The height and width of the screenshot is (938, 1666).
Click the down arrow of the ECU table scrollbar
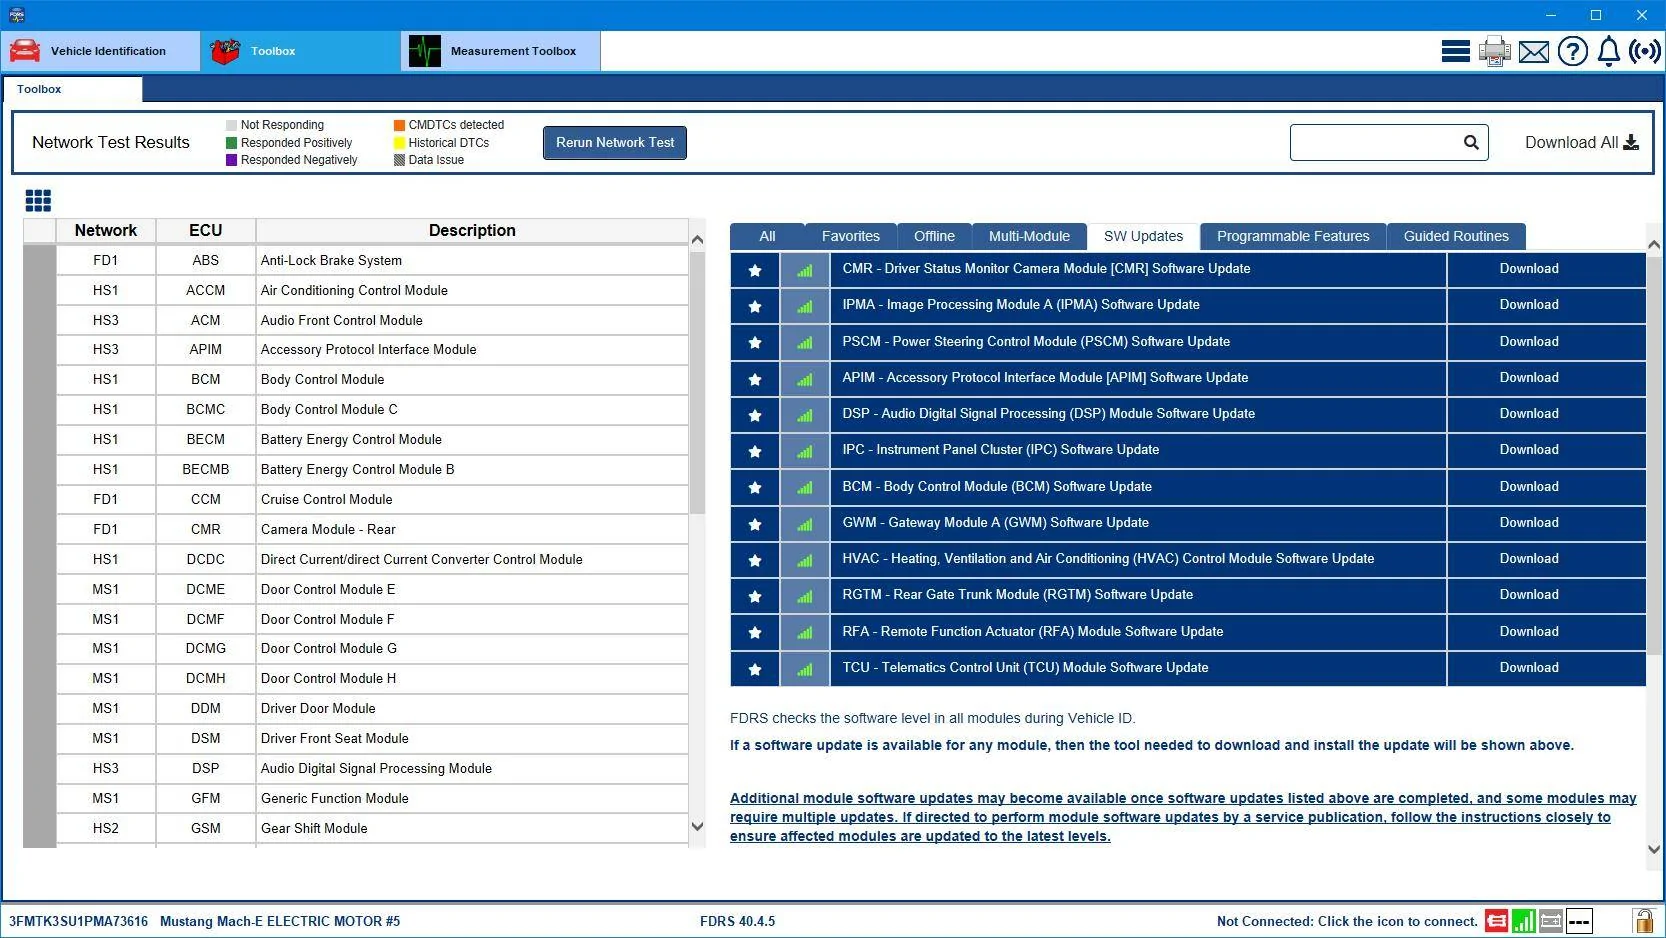(x=697, y=827)
